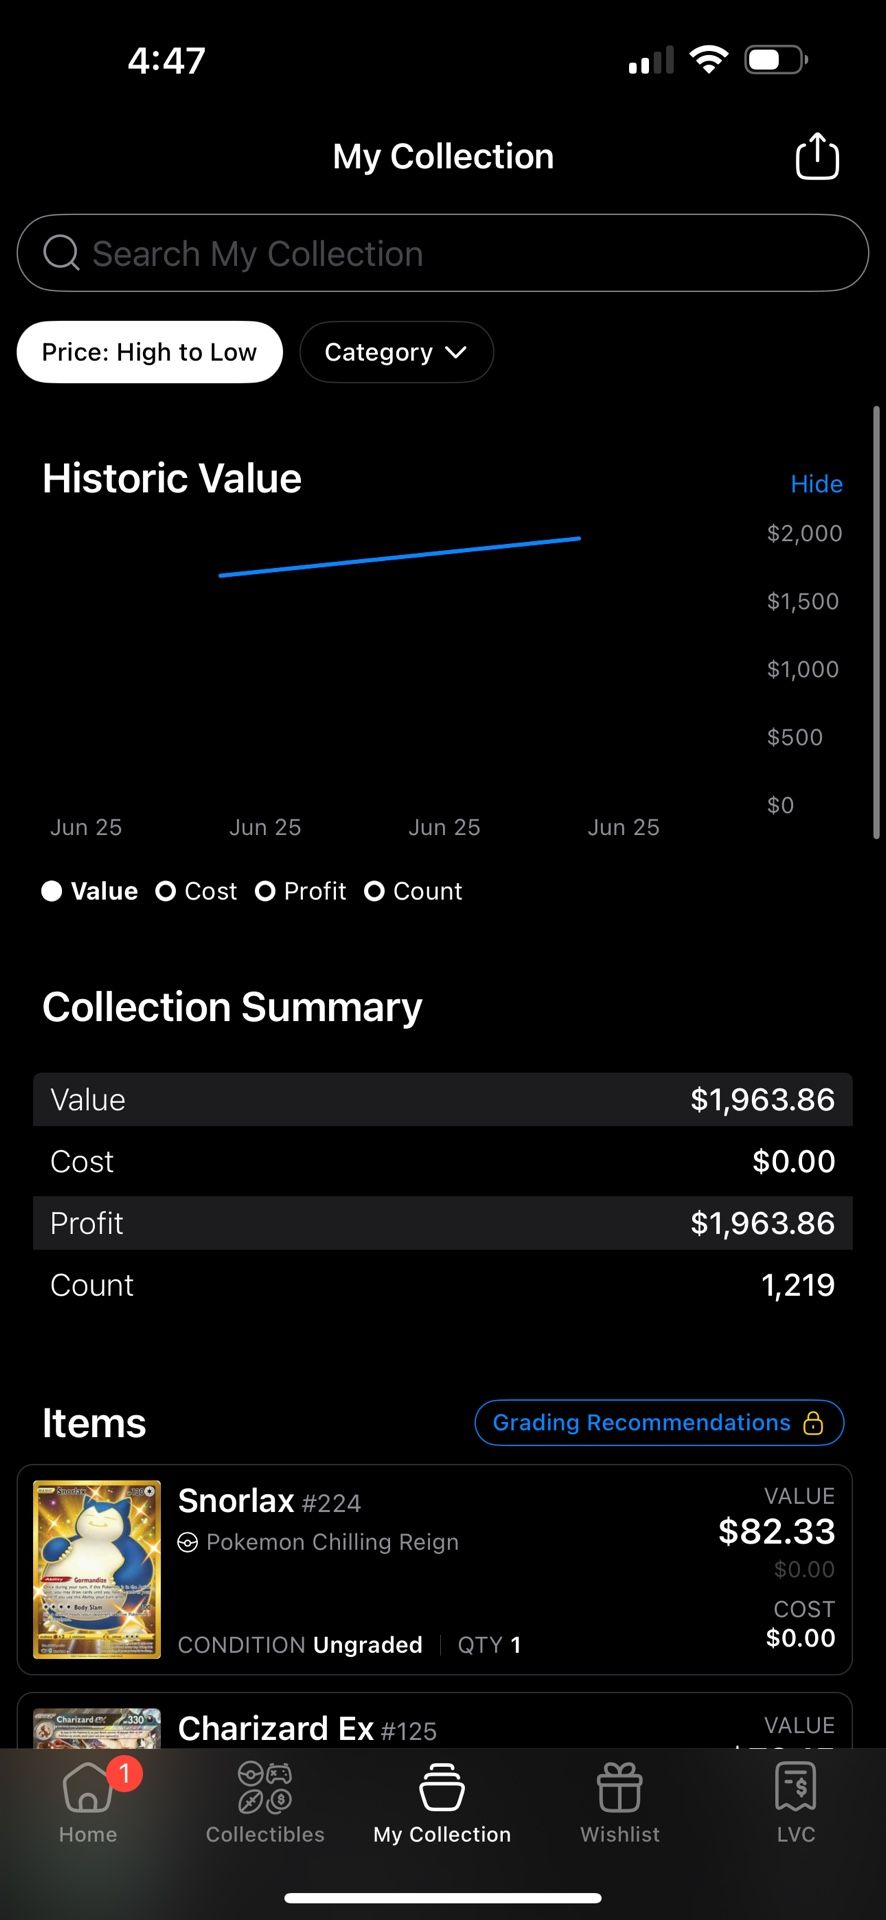Tap the Pokemon set icon under Snorlax

pyautogui.click(x=187, y=1542)
